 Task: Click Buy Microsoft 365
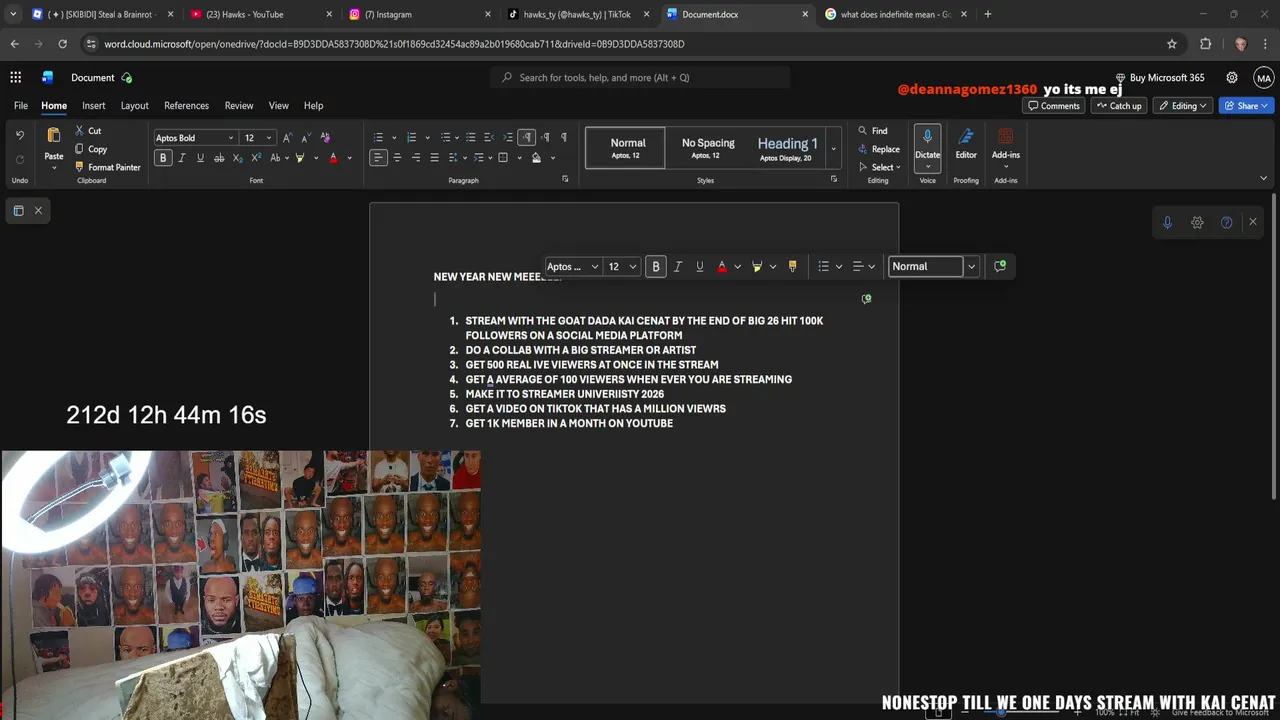pos(1160,77)
